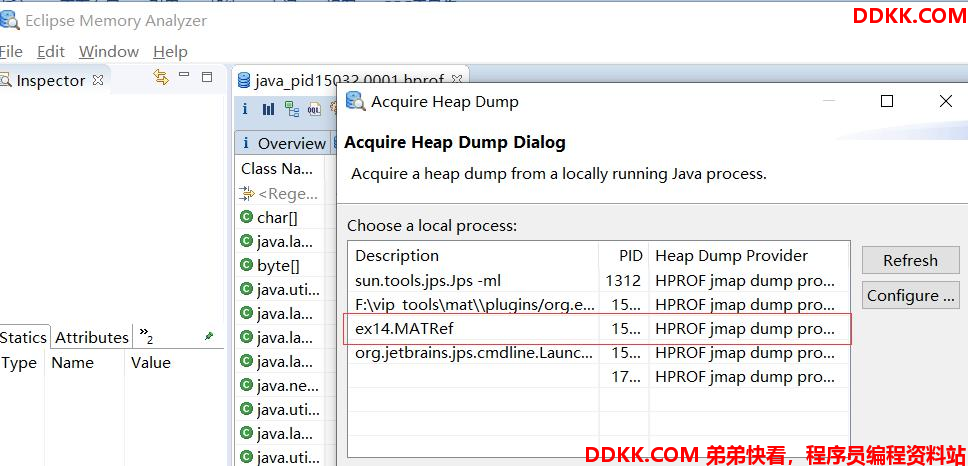The height and width of the screenshot is (466, 968).
Task: Select the byte[] class row text
Action: click(x=278, y=266)
